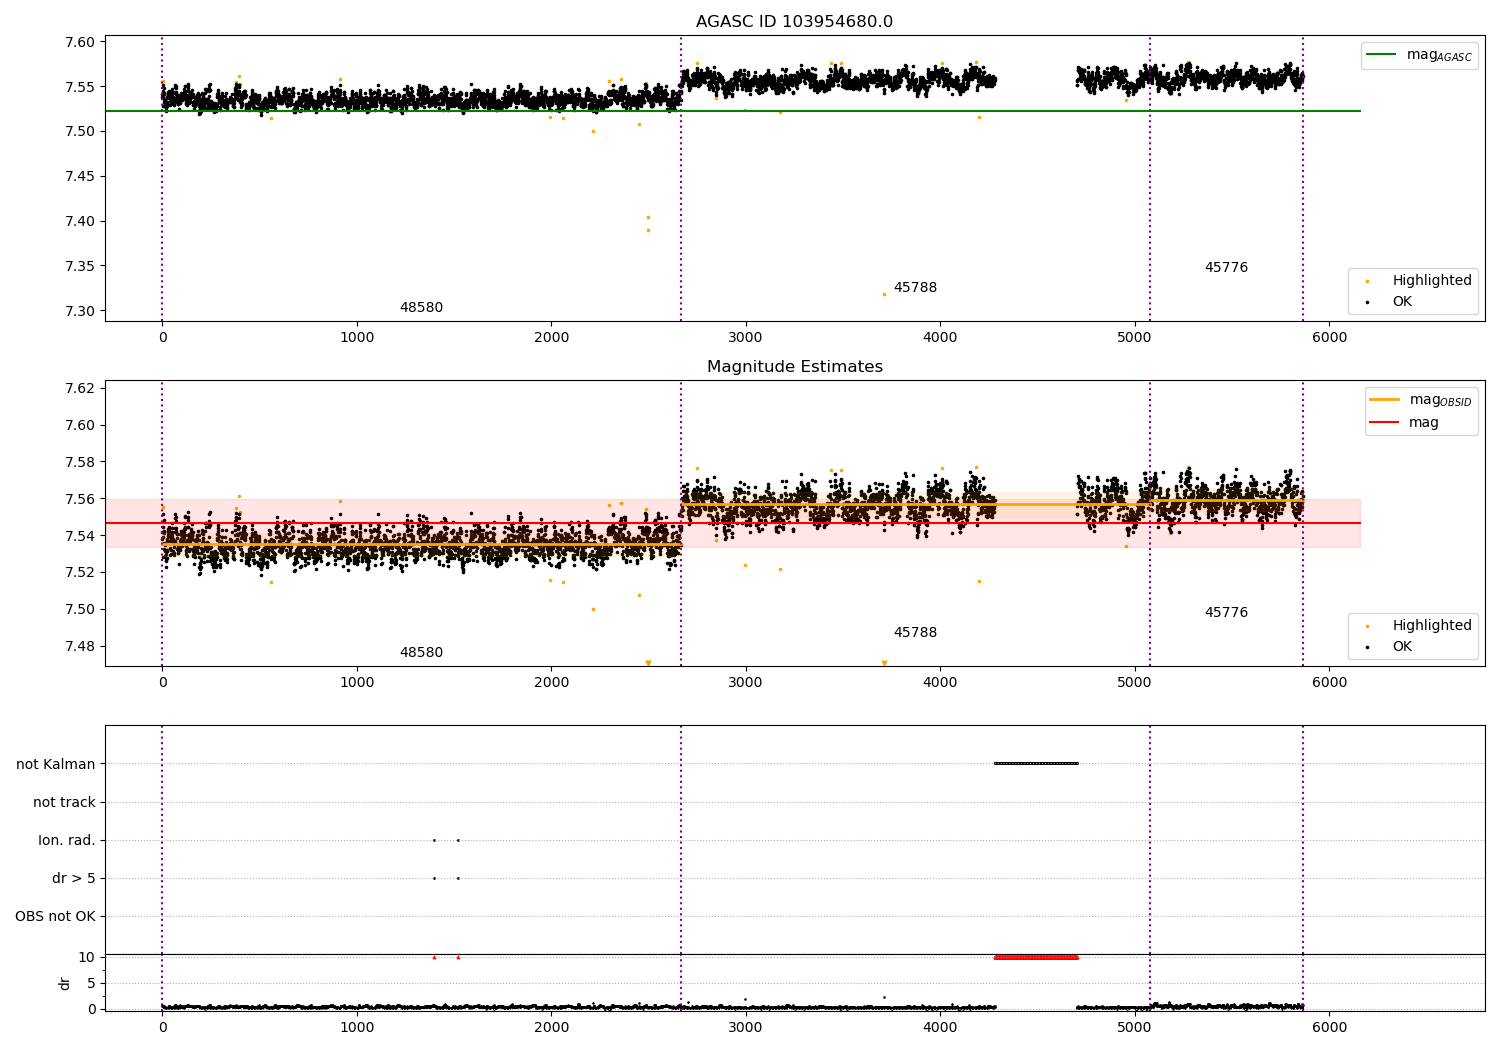
Task: Click the 45788 label in the top plot
Action: coord(915,288)
